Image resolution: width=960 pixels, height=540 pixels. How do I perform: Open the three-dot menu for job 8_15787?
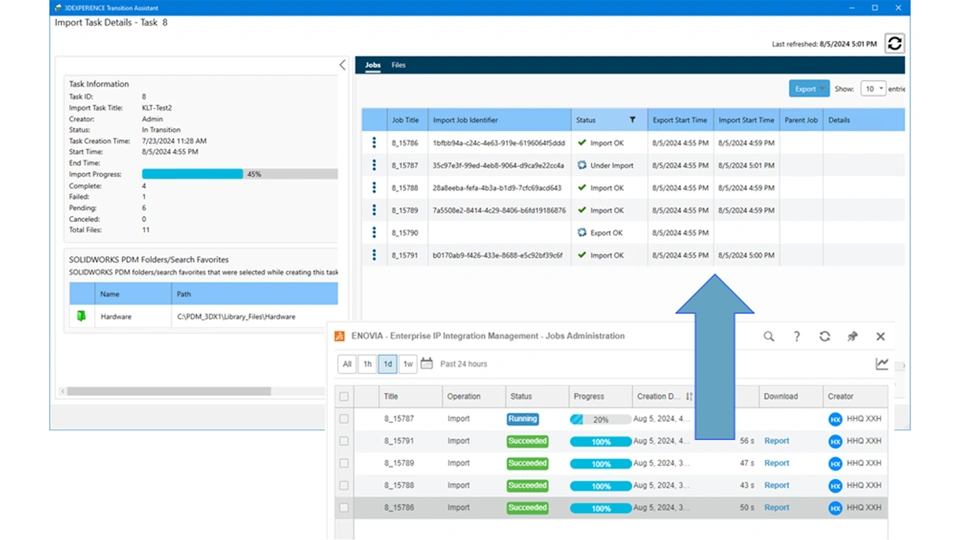click(374, 165)
